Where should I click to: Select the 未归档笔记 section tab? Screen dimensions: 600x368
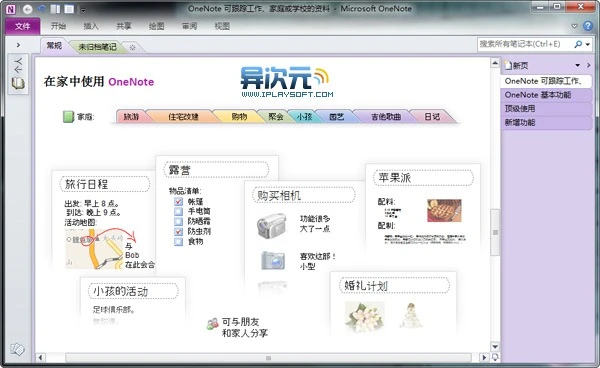coord(97,47)
